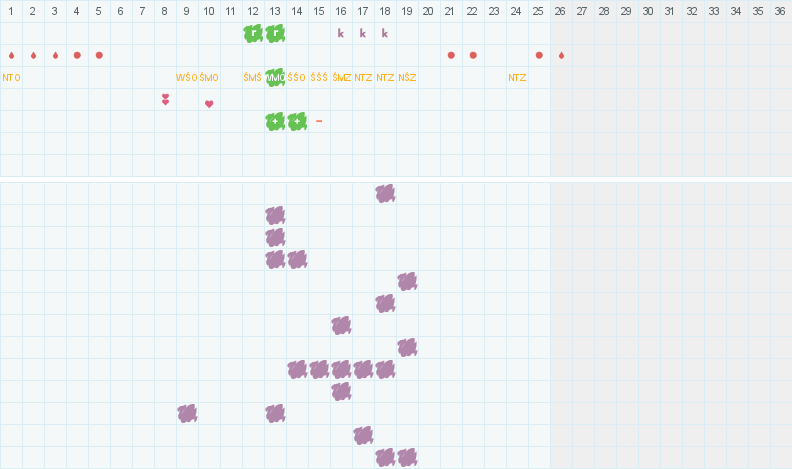Click the blood drop icon on day 2
Image resolution: width=792 pixels, height=469 pixels.
click(x=33, y=55)
